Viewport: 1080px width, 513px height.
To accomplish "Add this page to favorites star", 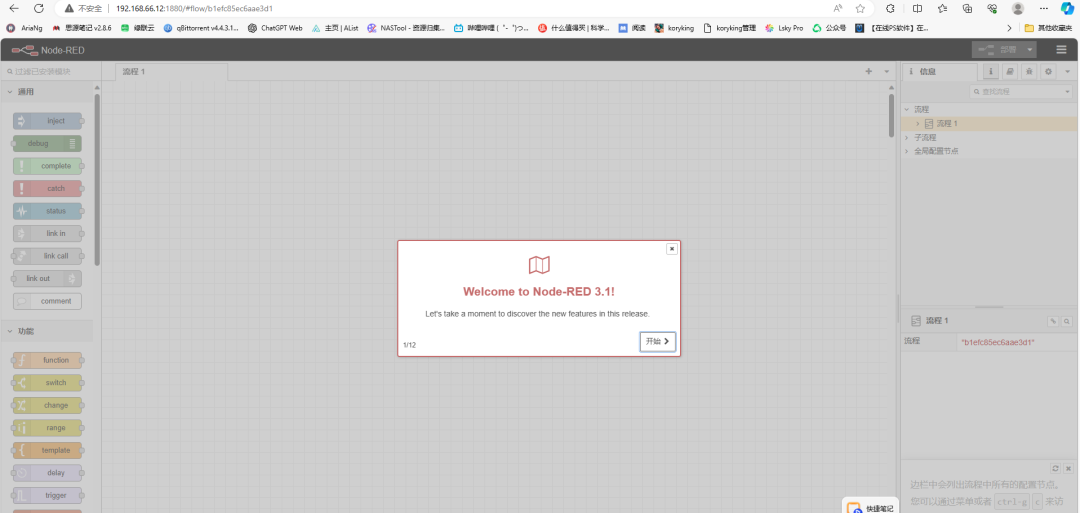I will tap(860, 8).
